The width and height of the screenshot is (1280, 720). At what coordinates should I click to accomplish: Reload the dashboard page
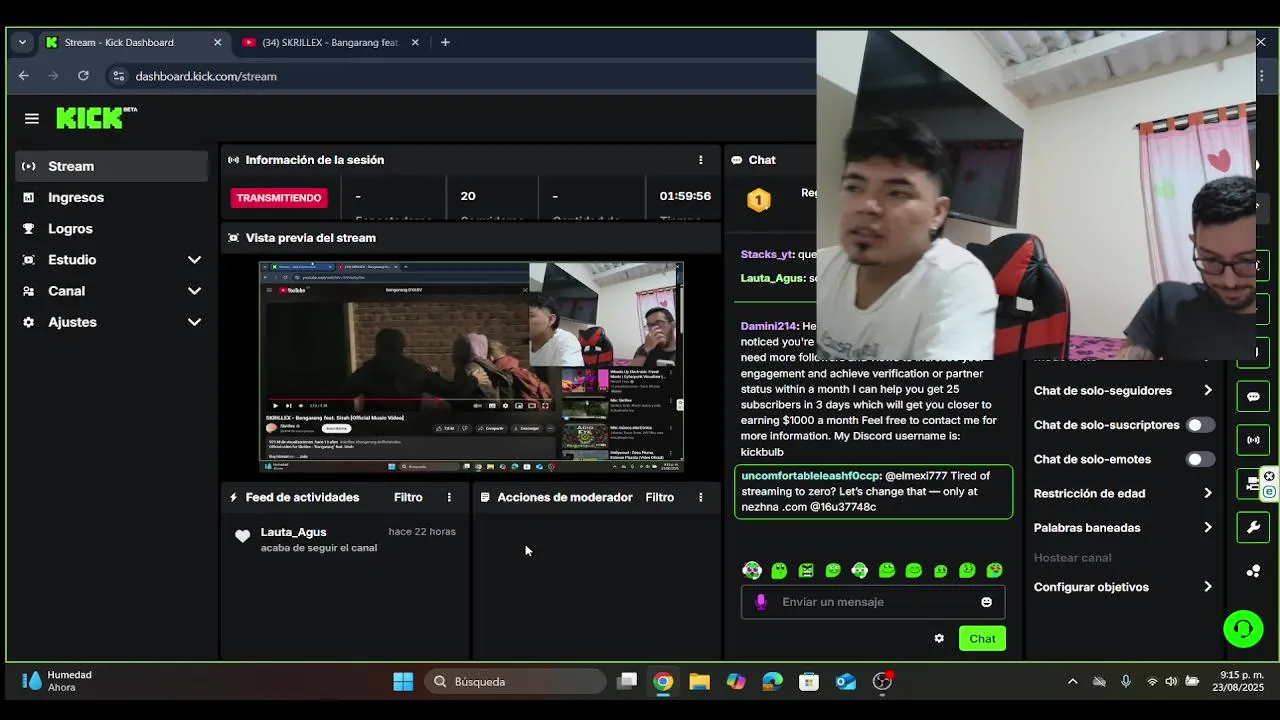tap(83, 76)
